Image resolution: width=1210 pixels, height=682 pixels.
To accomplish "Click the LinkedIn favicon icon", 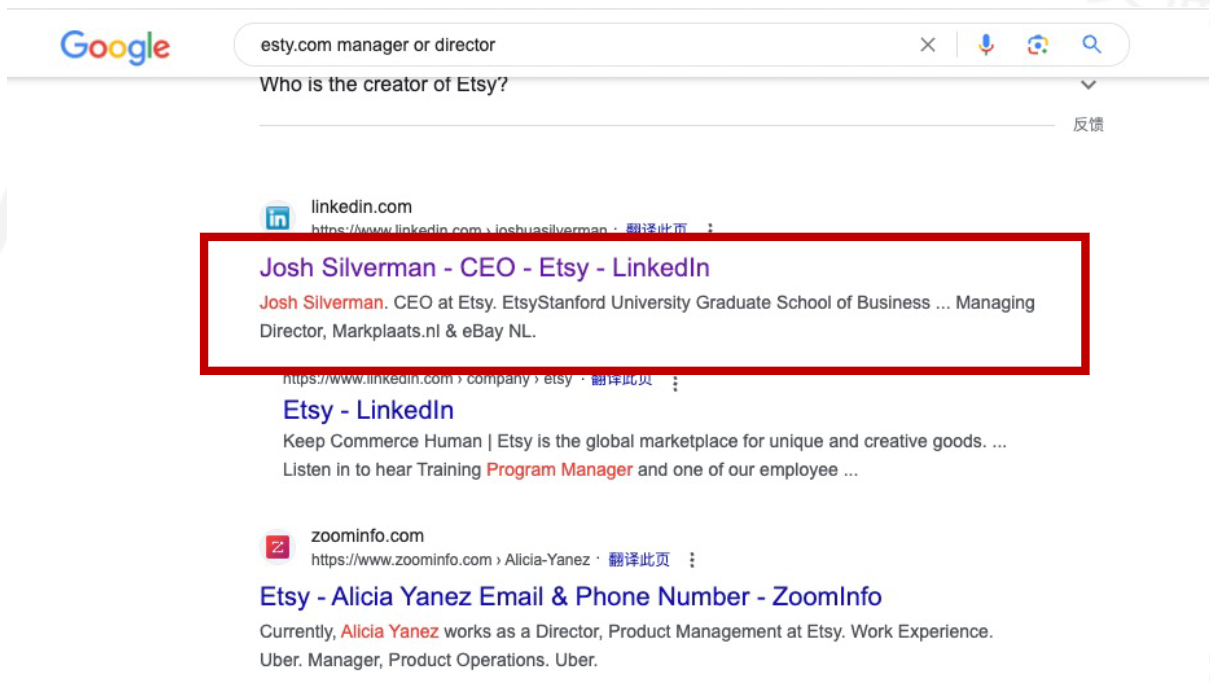I will [x=278, y=218].
